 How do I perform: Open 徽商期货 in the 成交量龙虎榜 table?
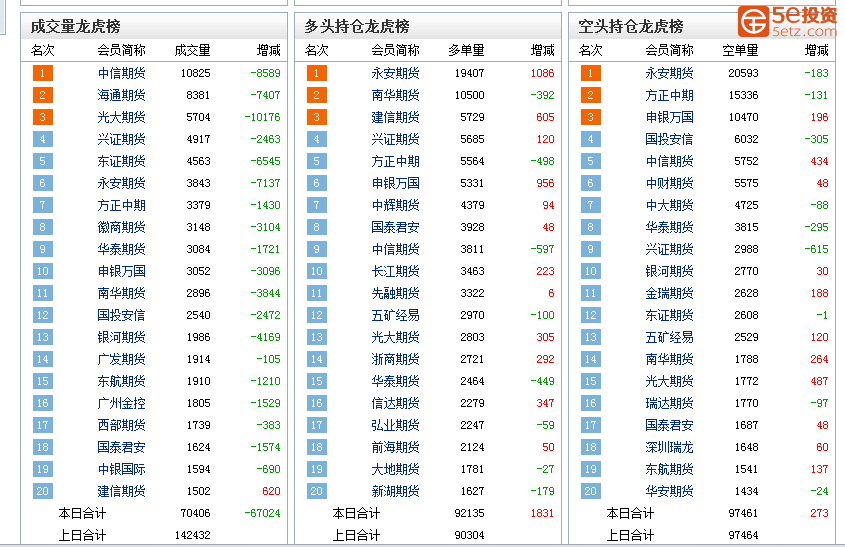point(121,227)
